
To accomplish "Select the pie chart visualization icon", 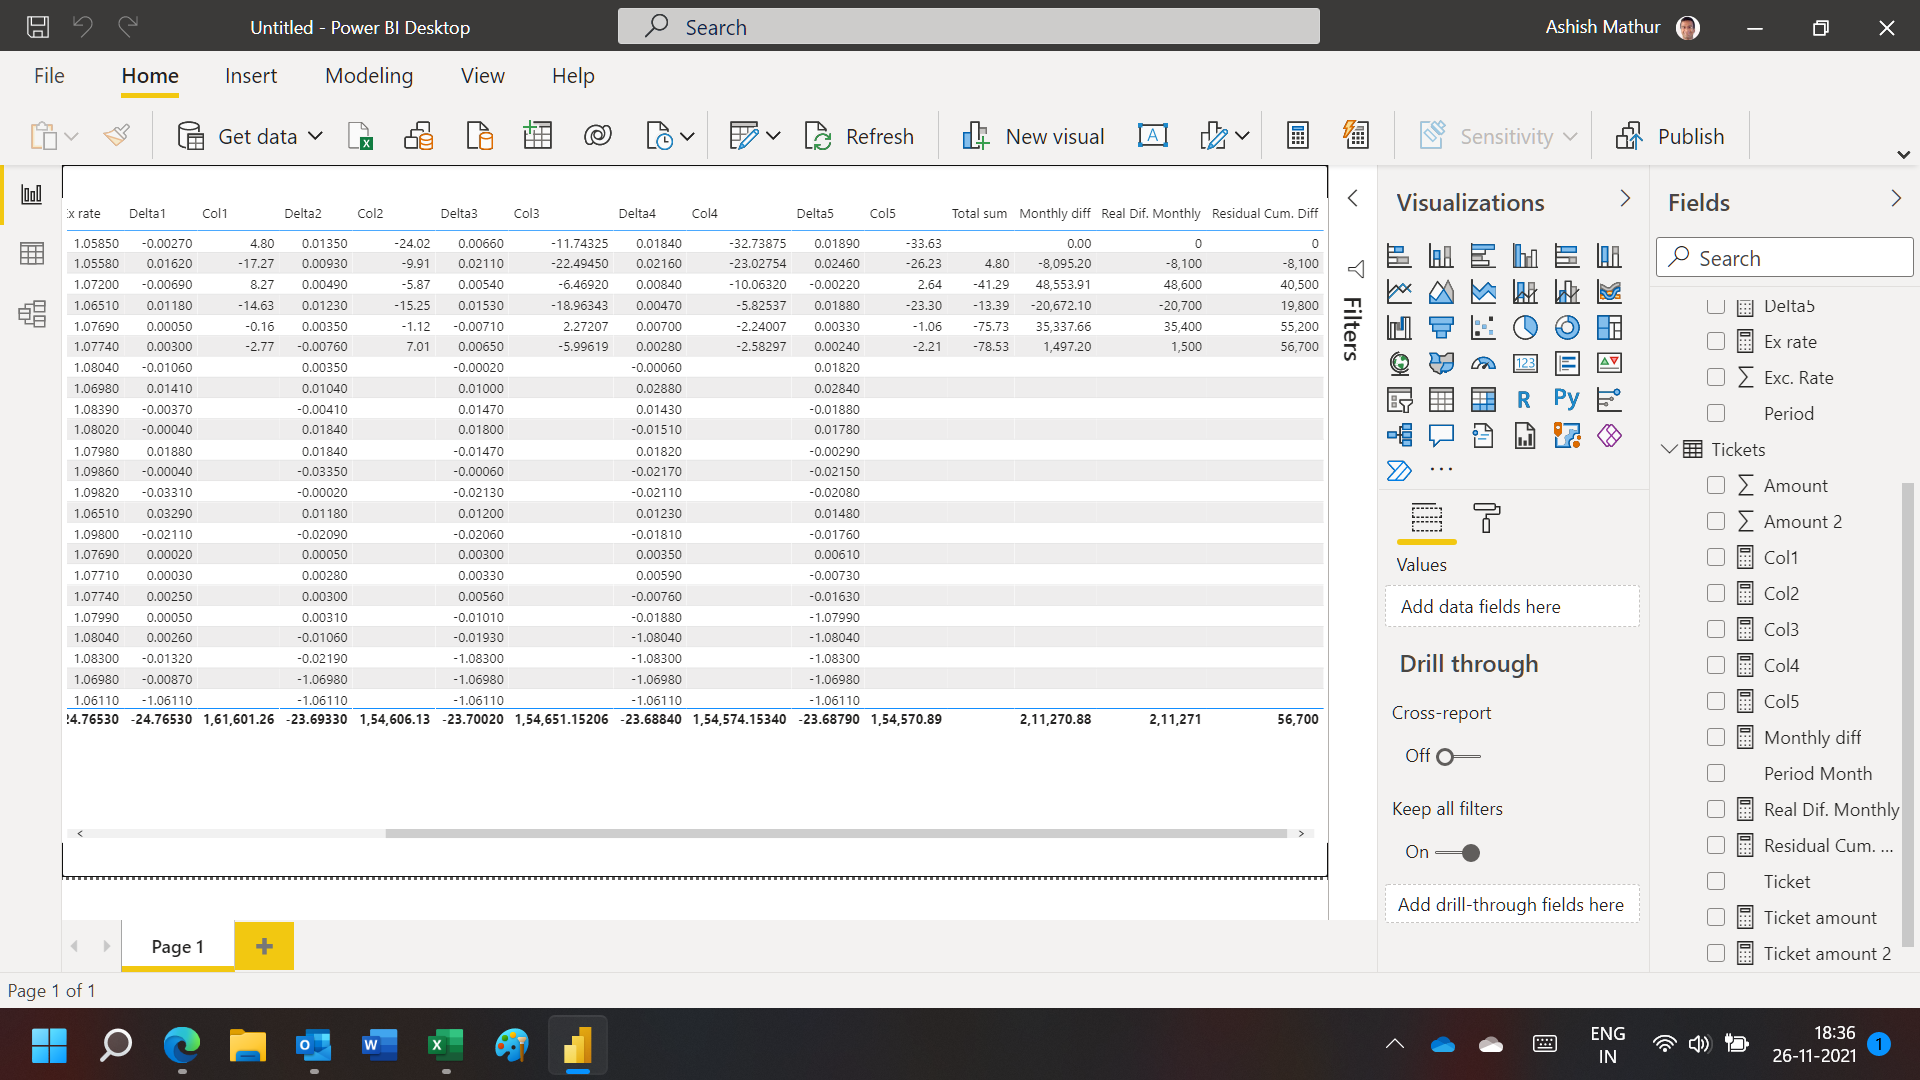I will pyautogui.click(x=1525, y=328).
